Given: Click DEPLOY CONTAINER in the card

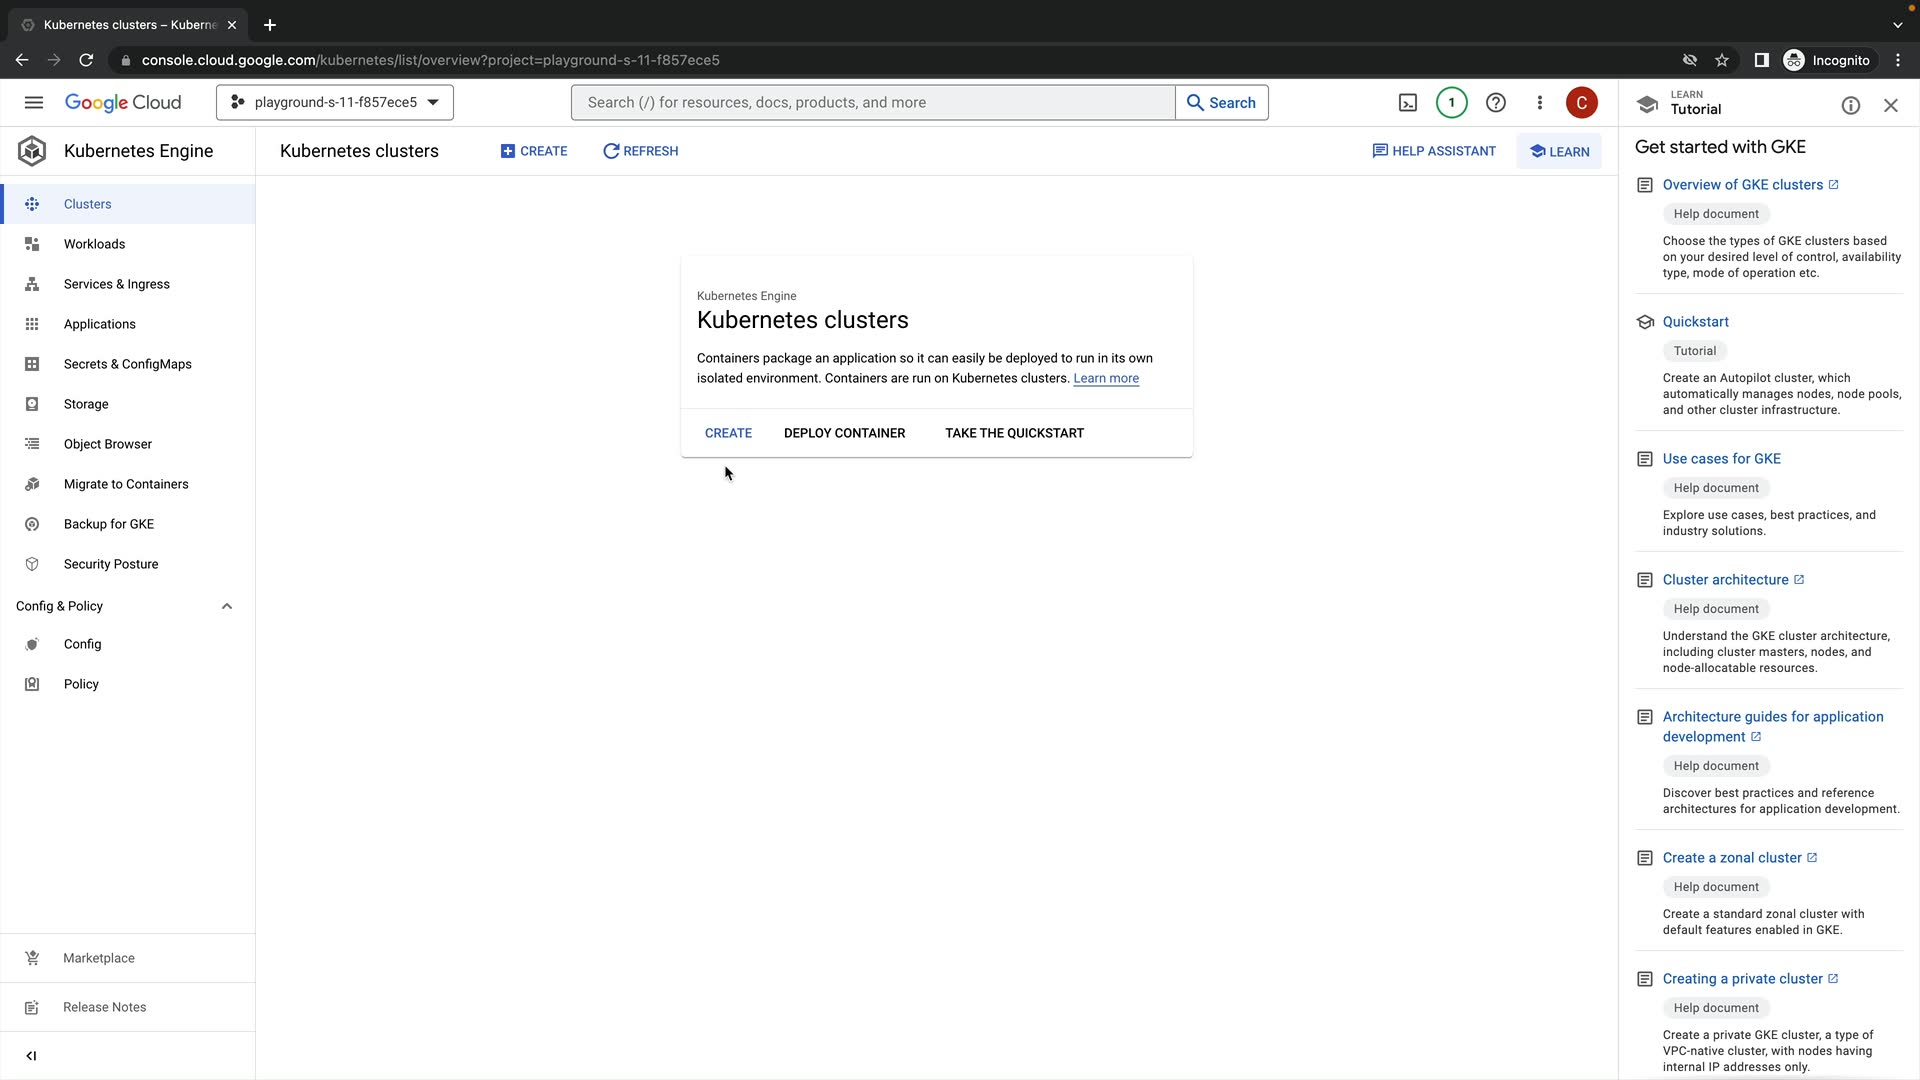Looking at the screenshot, I should tap(844, 433).
